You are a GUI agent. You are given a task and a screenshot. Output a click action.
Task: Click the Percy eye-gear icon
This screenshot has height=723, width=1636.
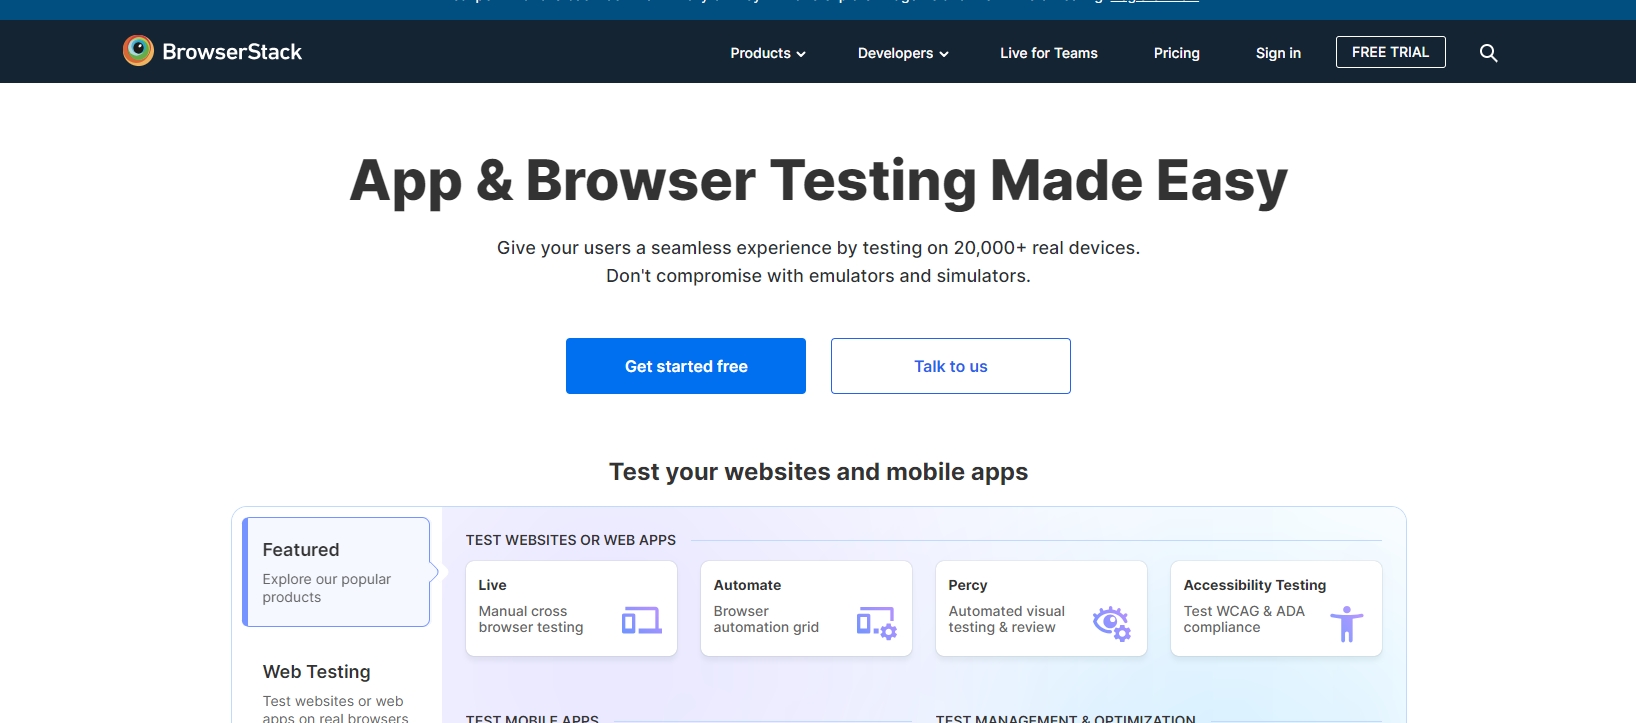[x=1112, y=623]
